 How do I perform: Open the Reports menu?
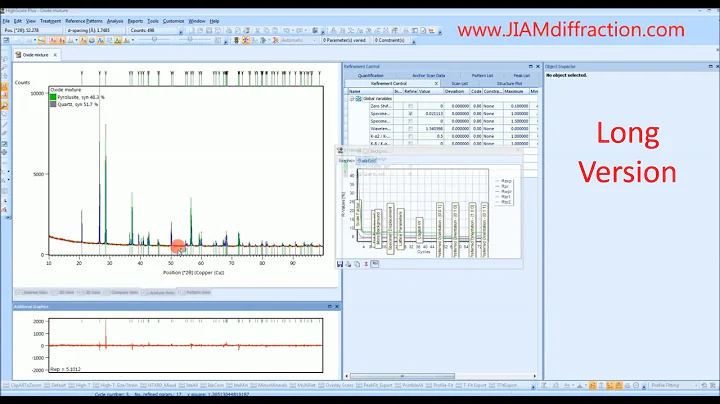[135, 21]
